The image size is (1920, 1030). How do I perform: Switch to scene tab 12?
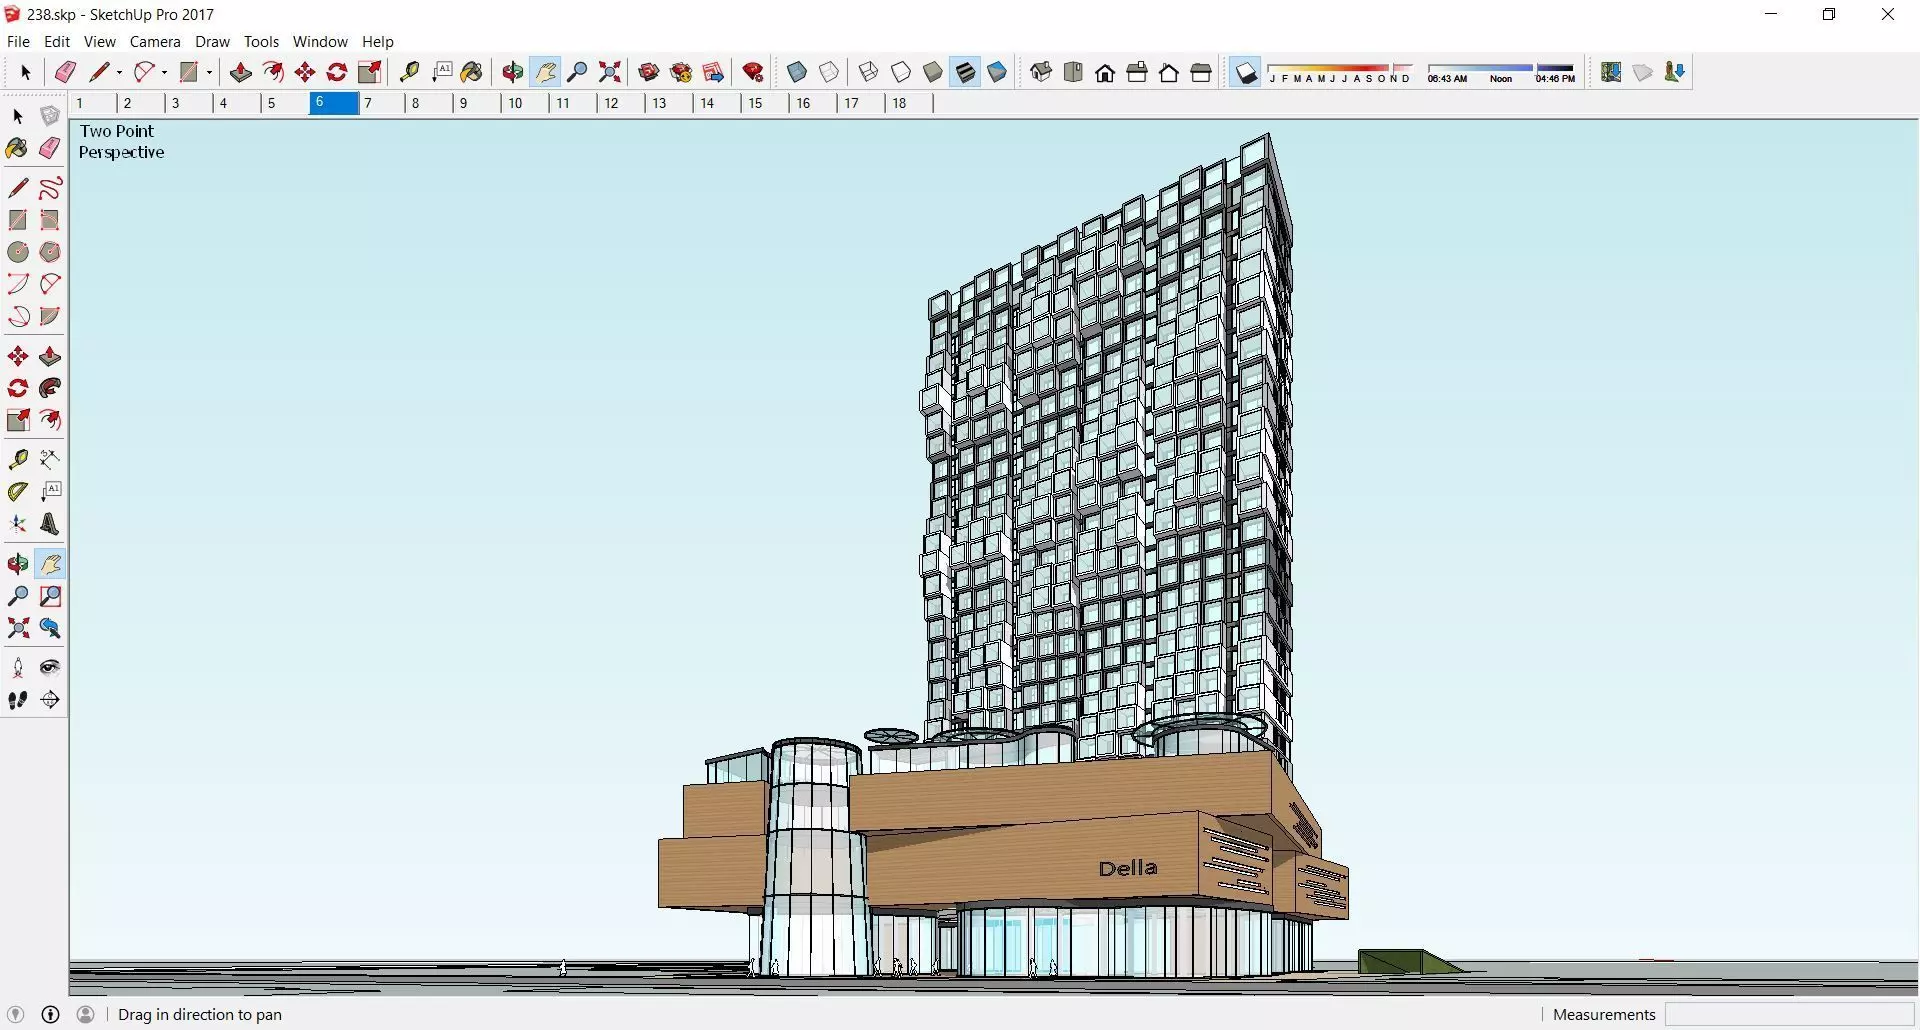point(622,103)
